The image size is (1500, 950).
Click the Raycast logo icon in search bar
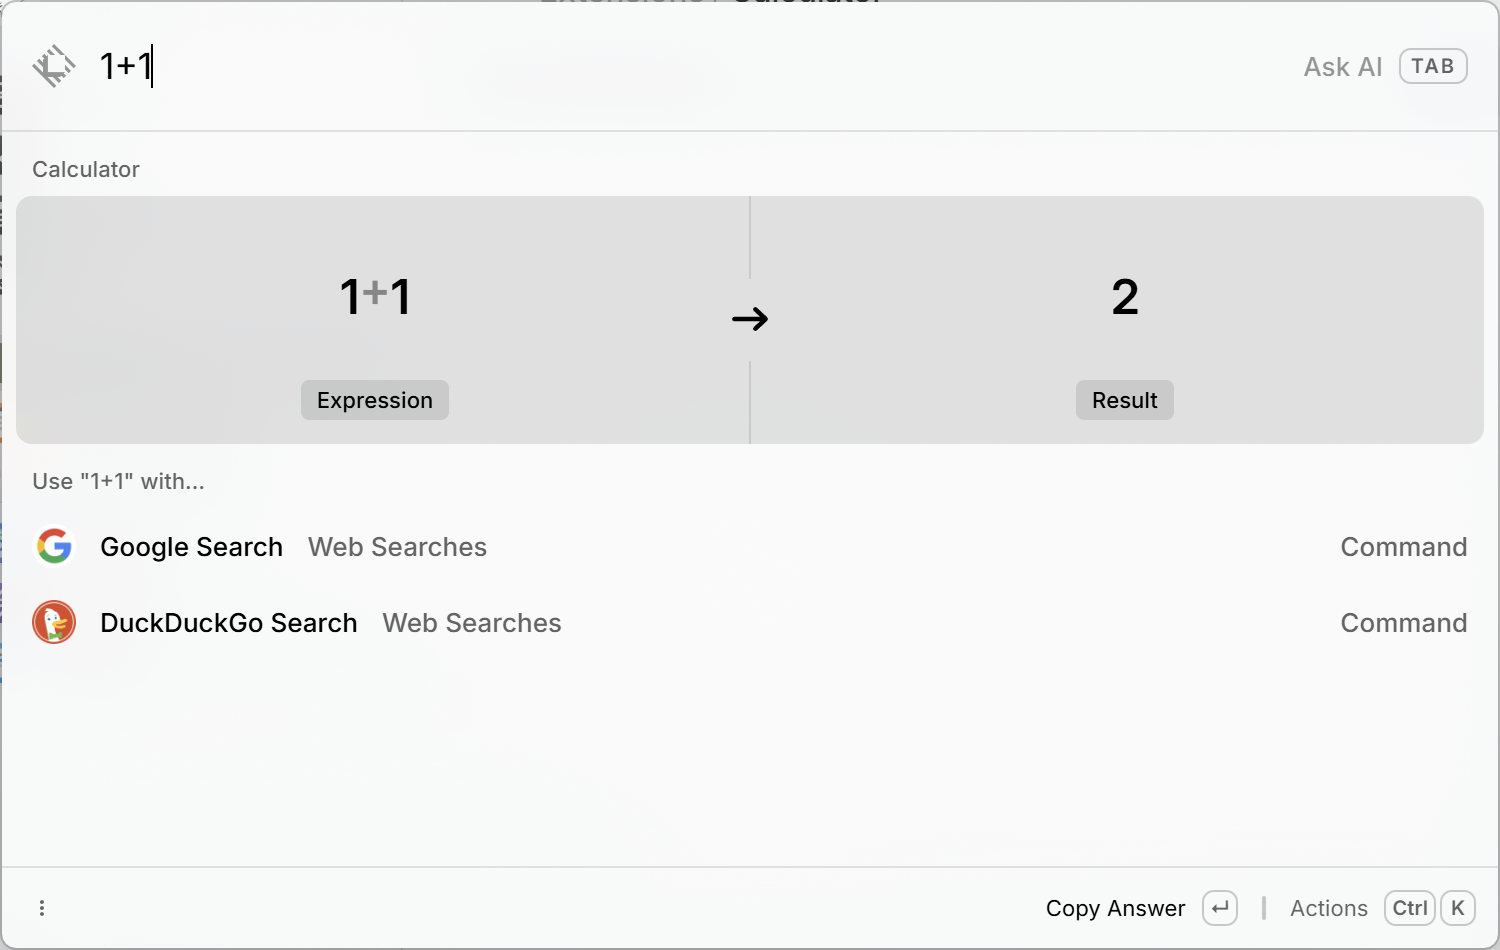[x=54, y=66]
